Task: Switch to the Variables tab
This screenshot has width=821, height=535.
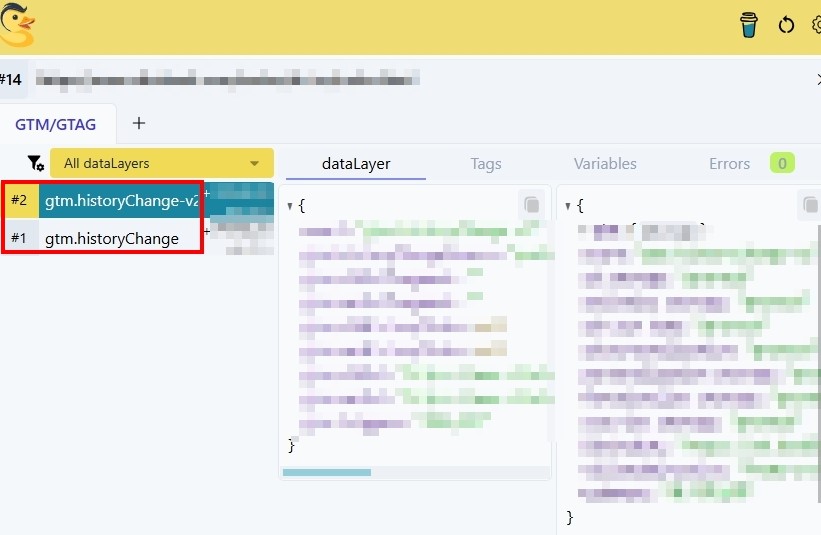Action: click(x=605, y=164)
